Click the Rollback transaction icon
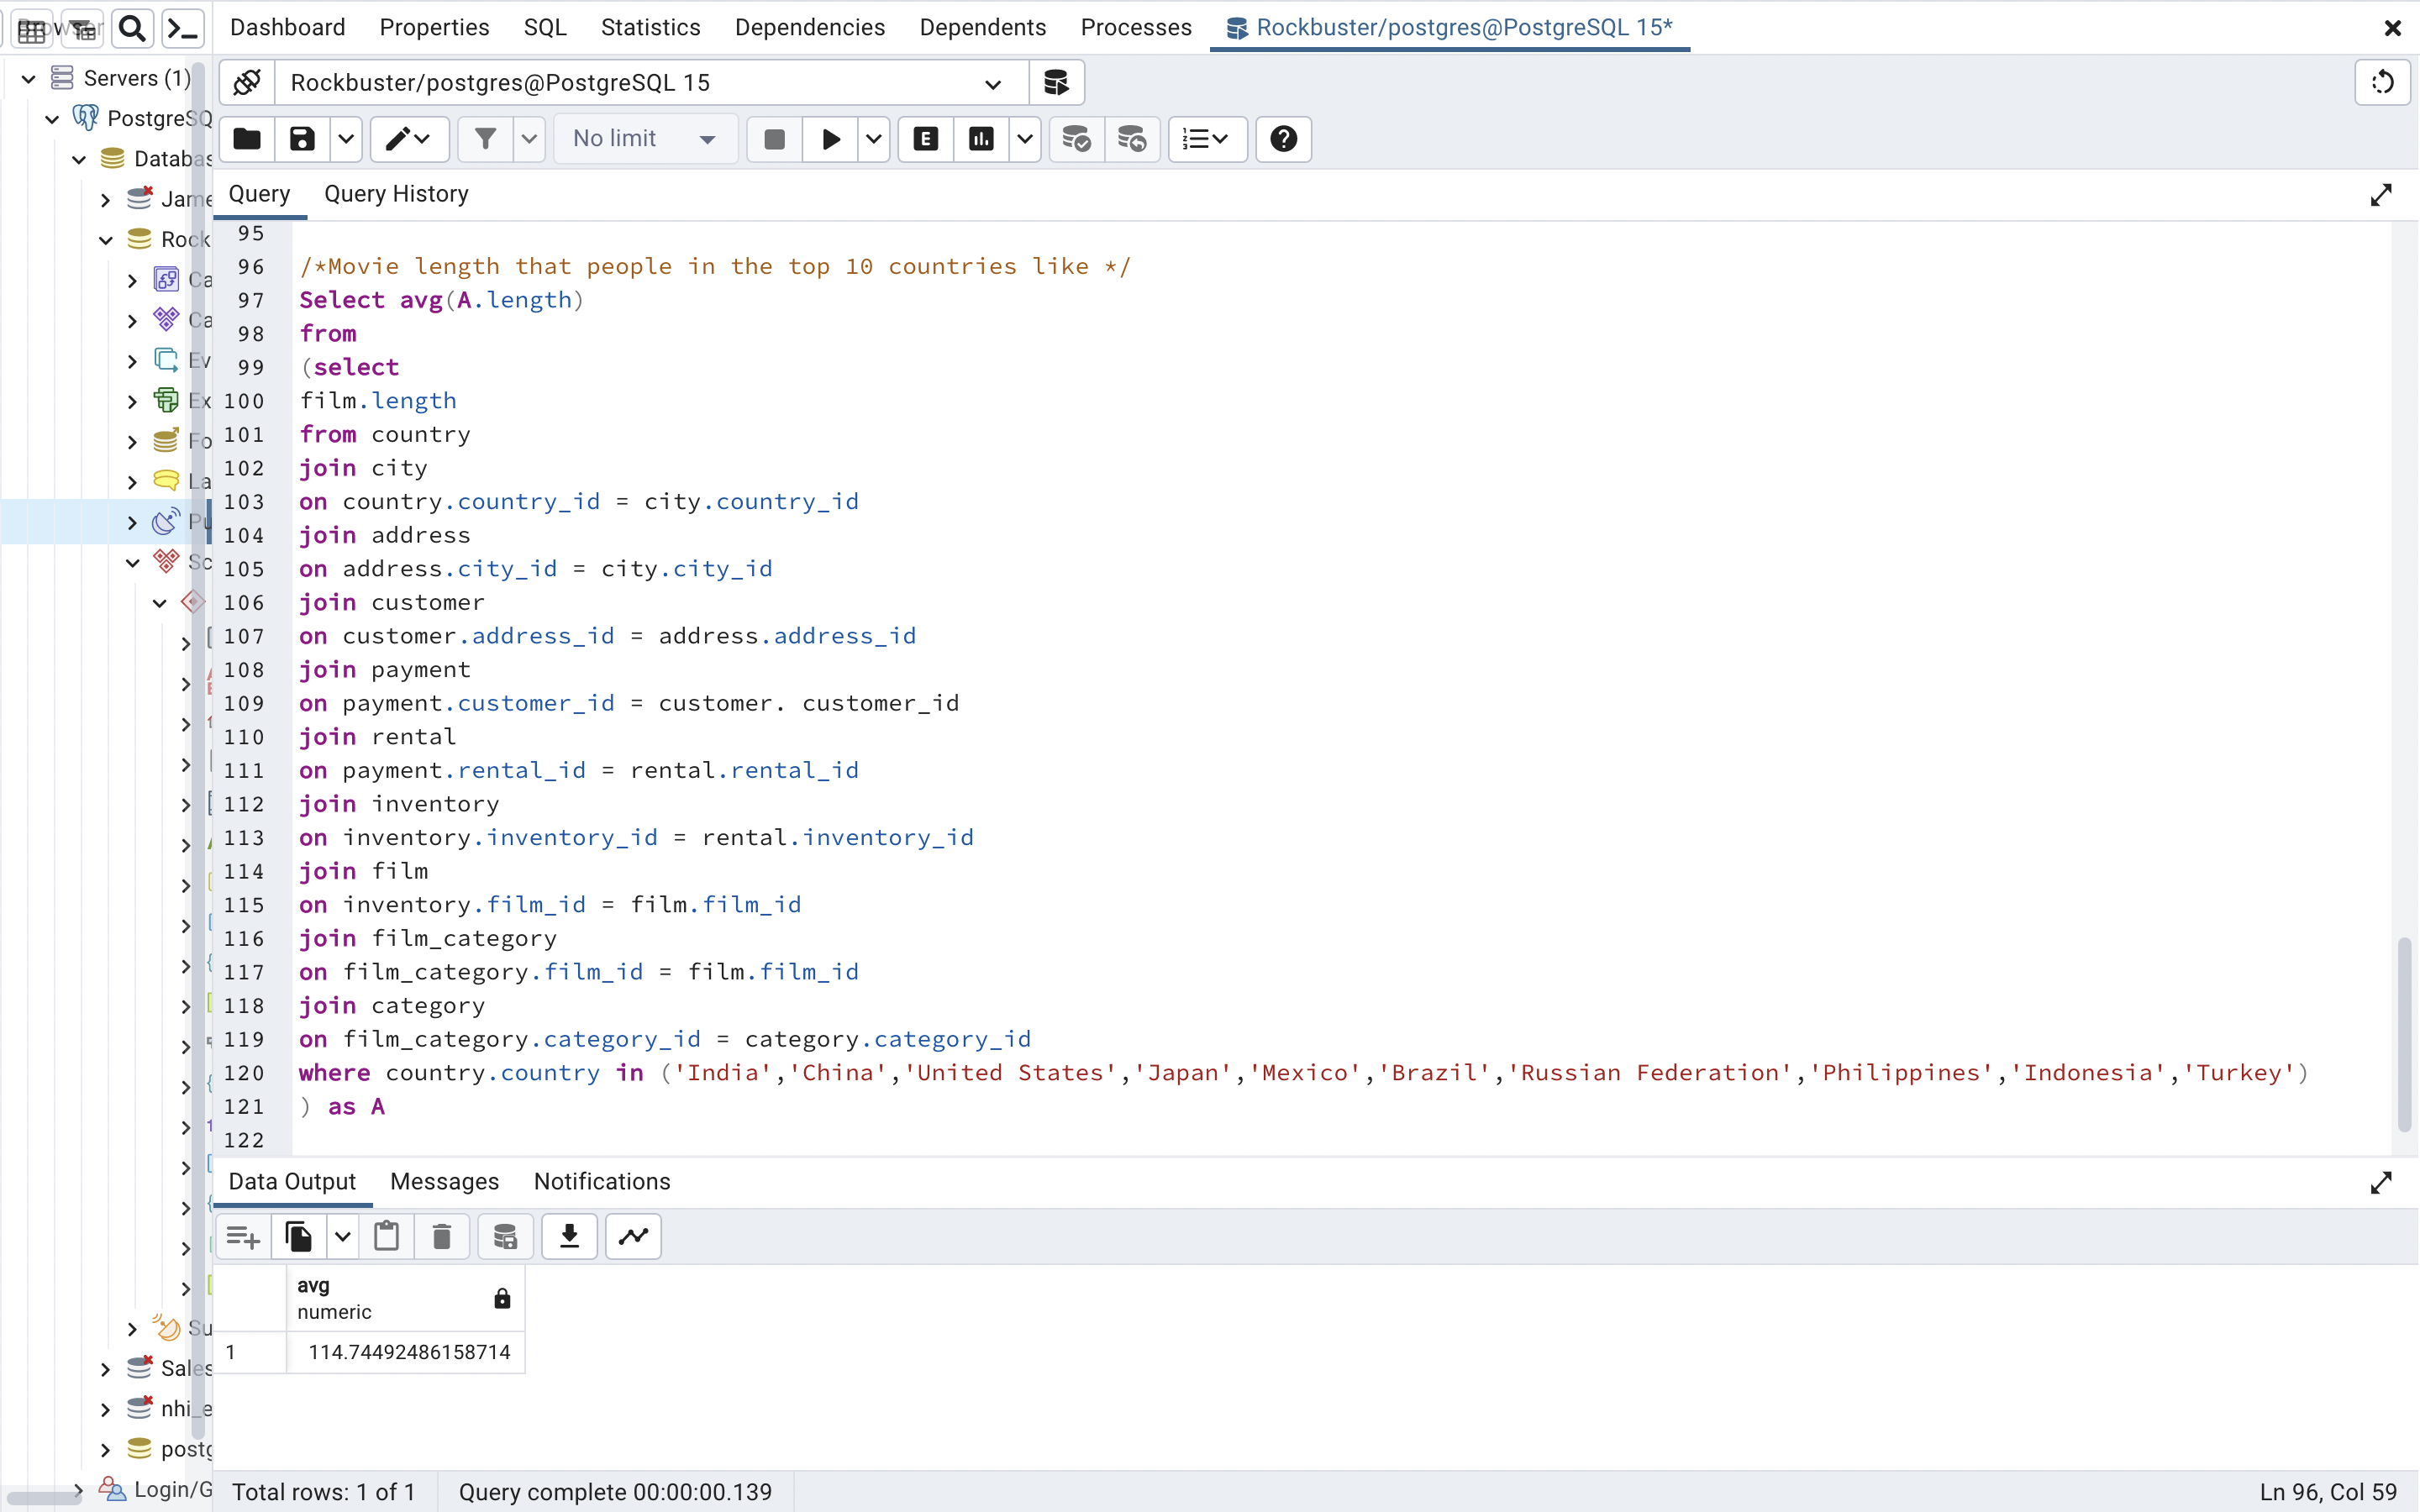The width and height of the screenshot is (2420, 1512). (1132, 139)
